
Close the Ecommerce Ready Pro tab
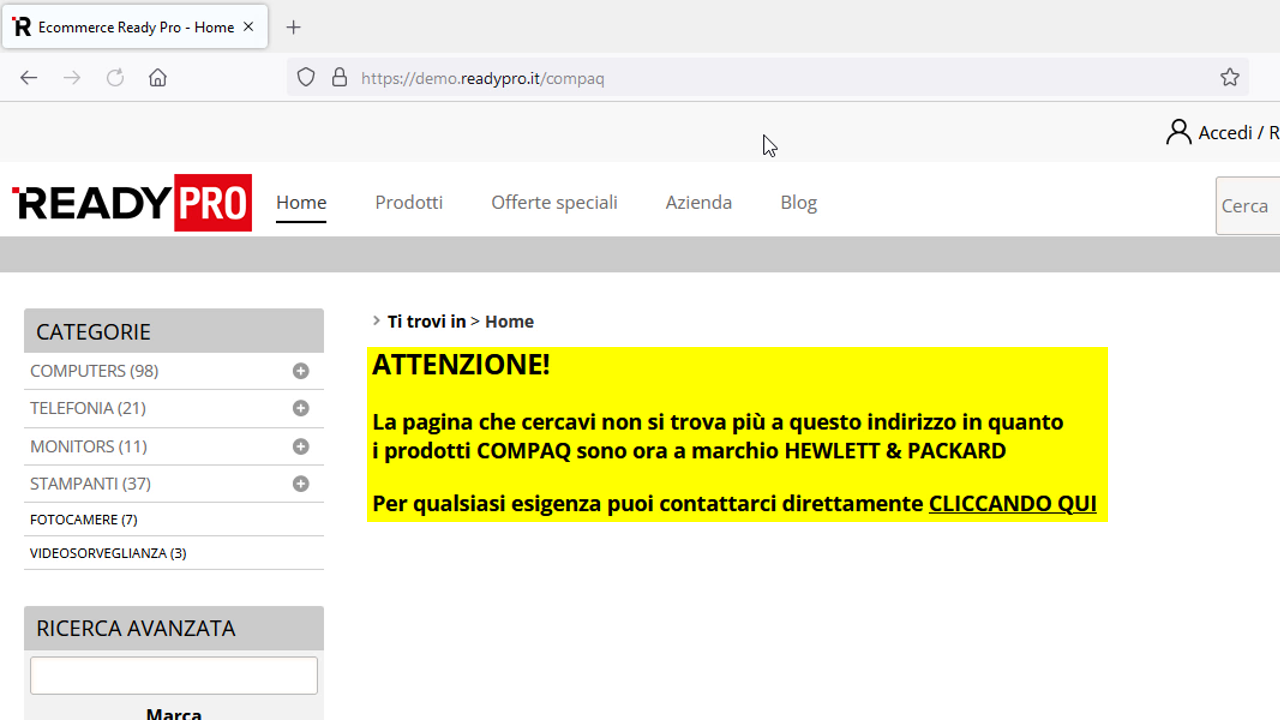[x=248, y=27]
